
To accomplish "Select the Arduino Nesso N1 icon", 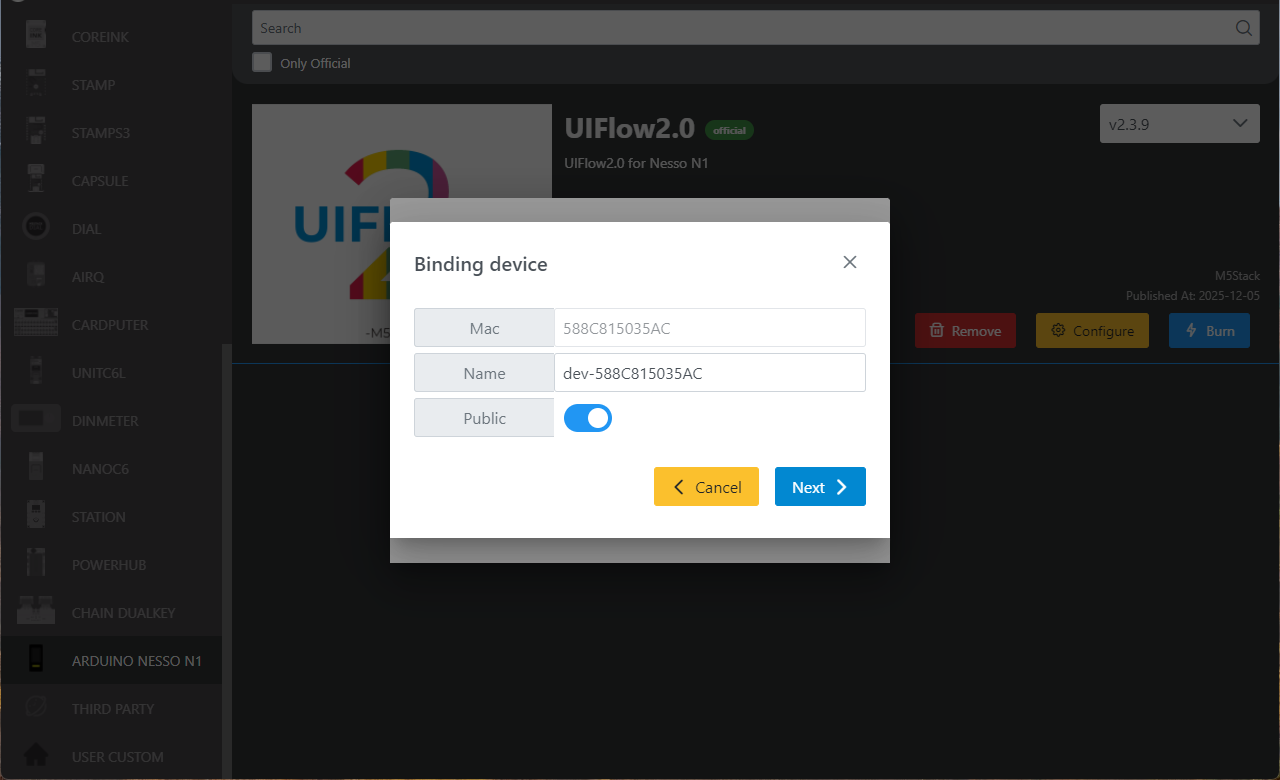I will (36, 660).
